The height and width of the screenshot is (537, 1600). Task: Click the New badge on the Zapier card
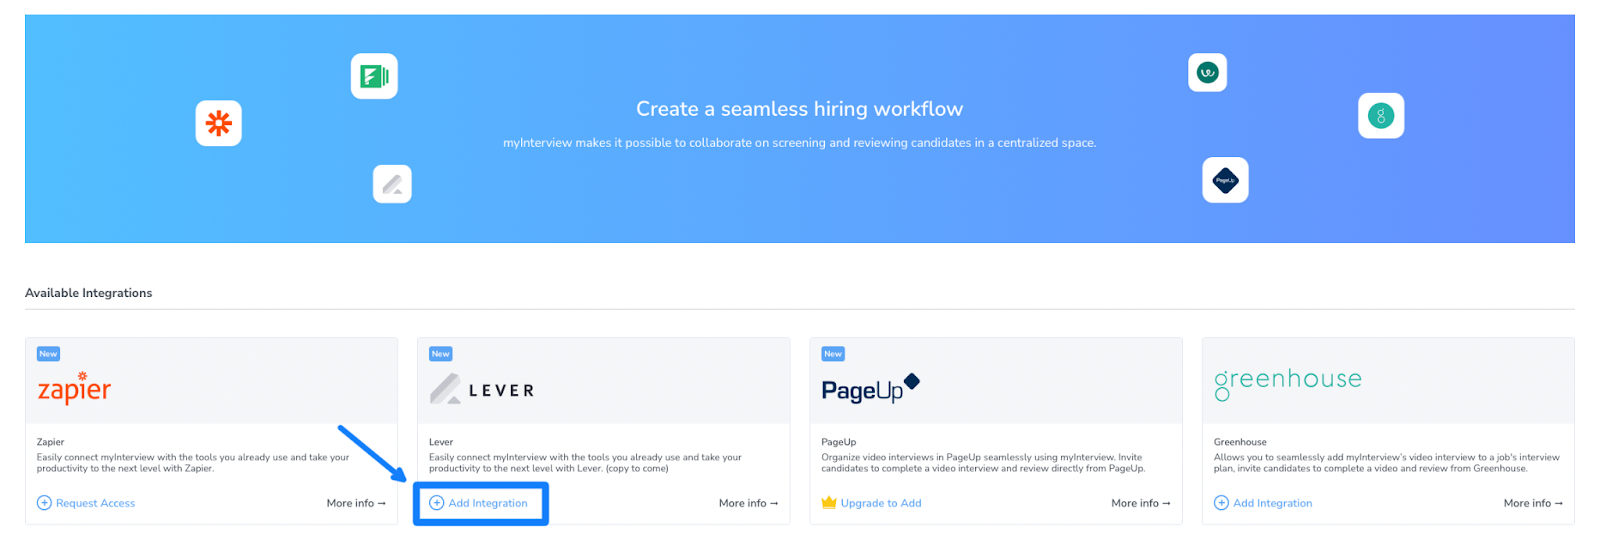pyautogui.click(x=48, y=354)
